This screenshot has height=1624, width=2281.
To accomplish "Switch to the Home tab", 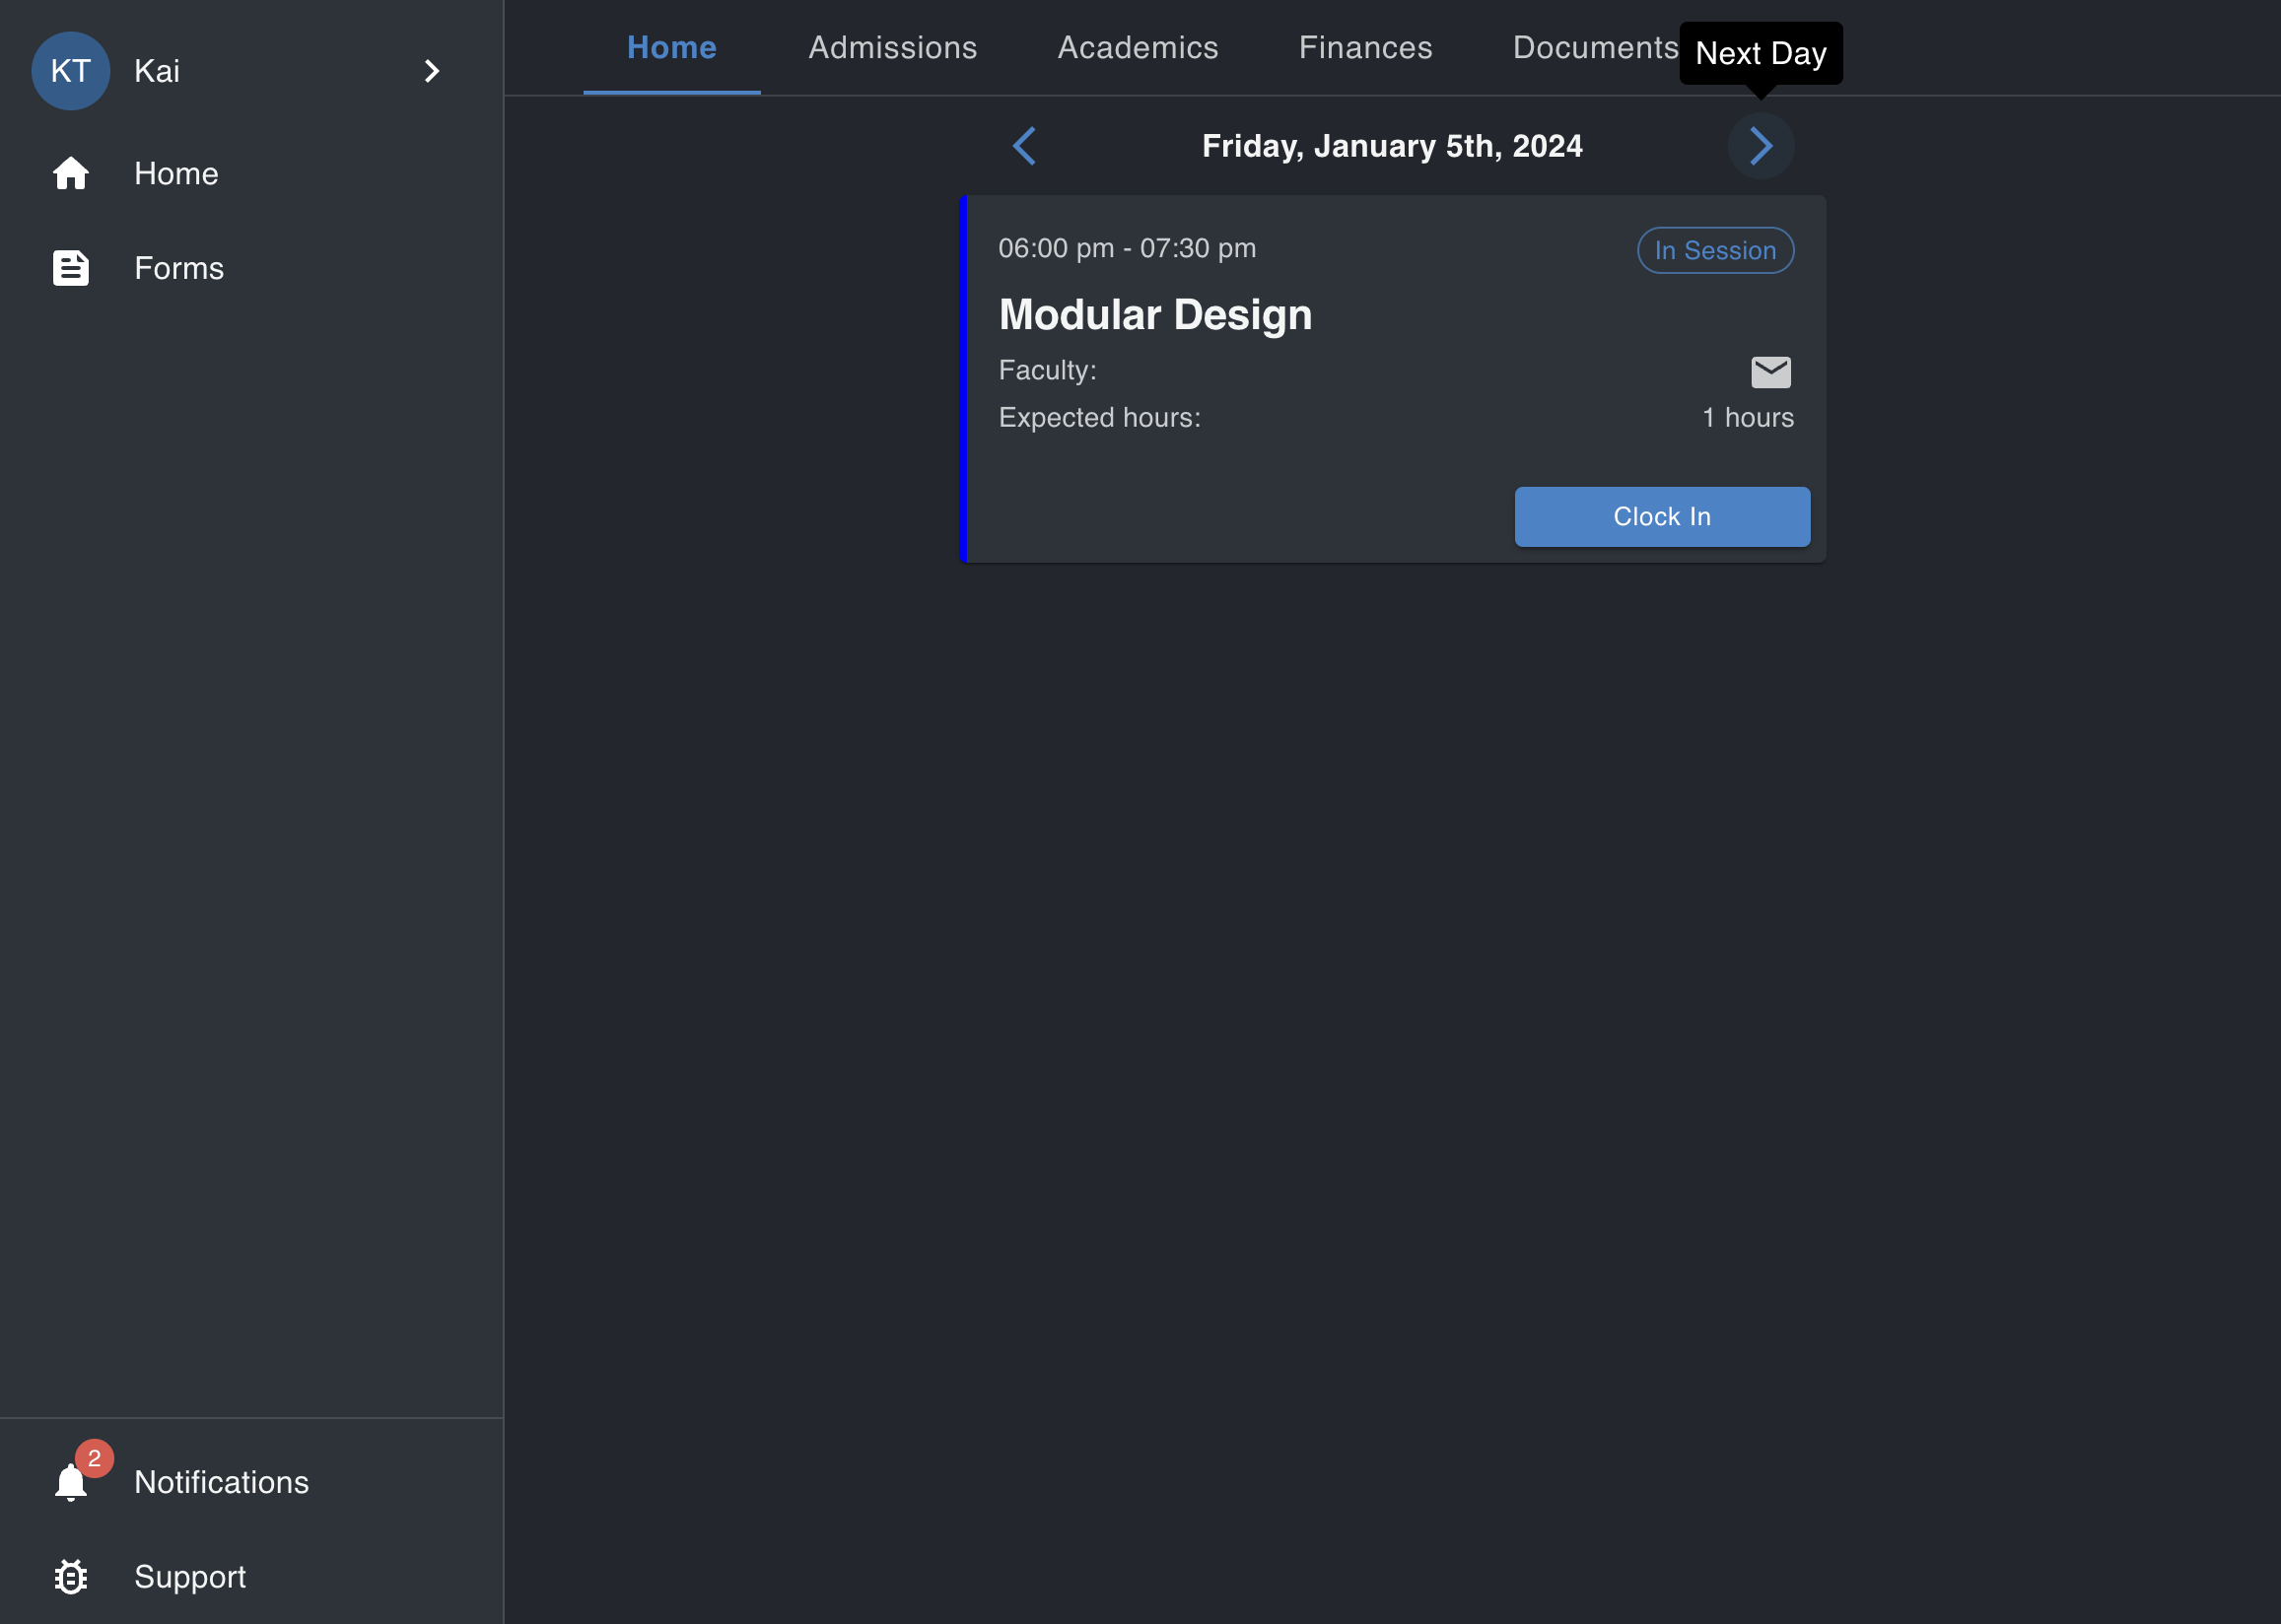I will tap(671, 48).
